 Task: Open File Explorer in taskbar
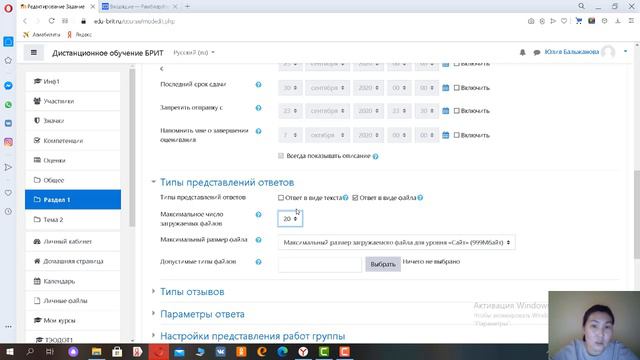coord(97,352)
